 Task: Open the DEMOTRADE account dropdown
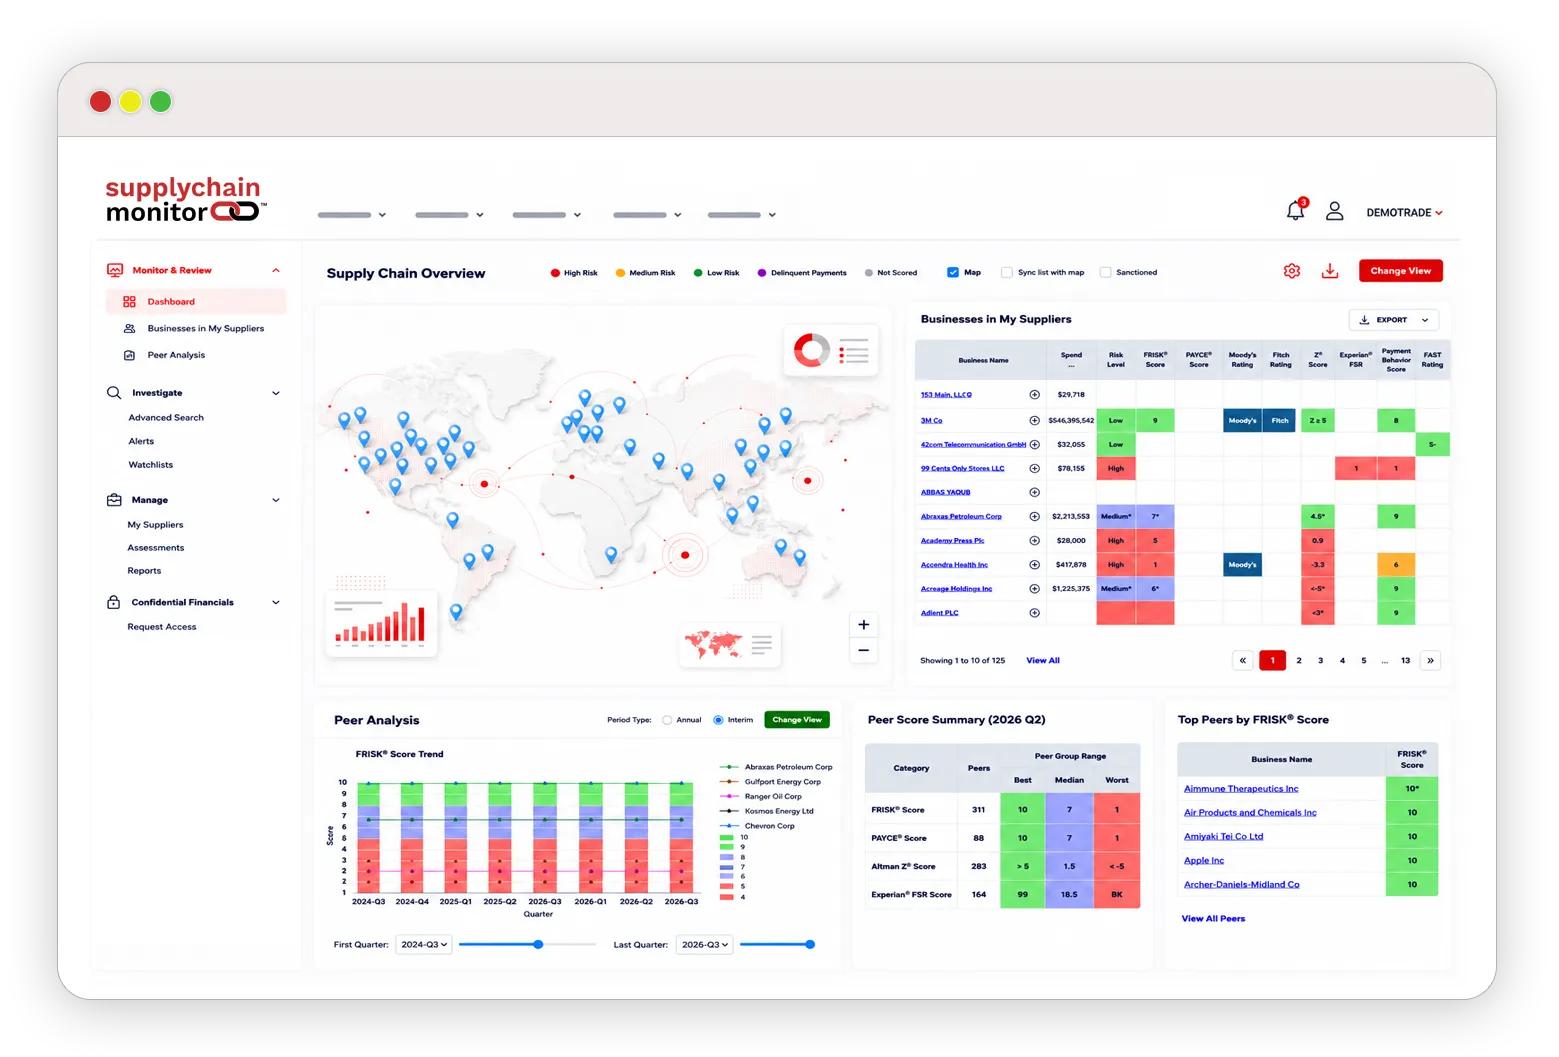tap(1404, 212)
